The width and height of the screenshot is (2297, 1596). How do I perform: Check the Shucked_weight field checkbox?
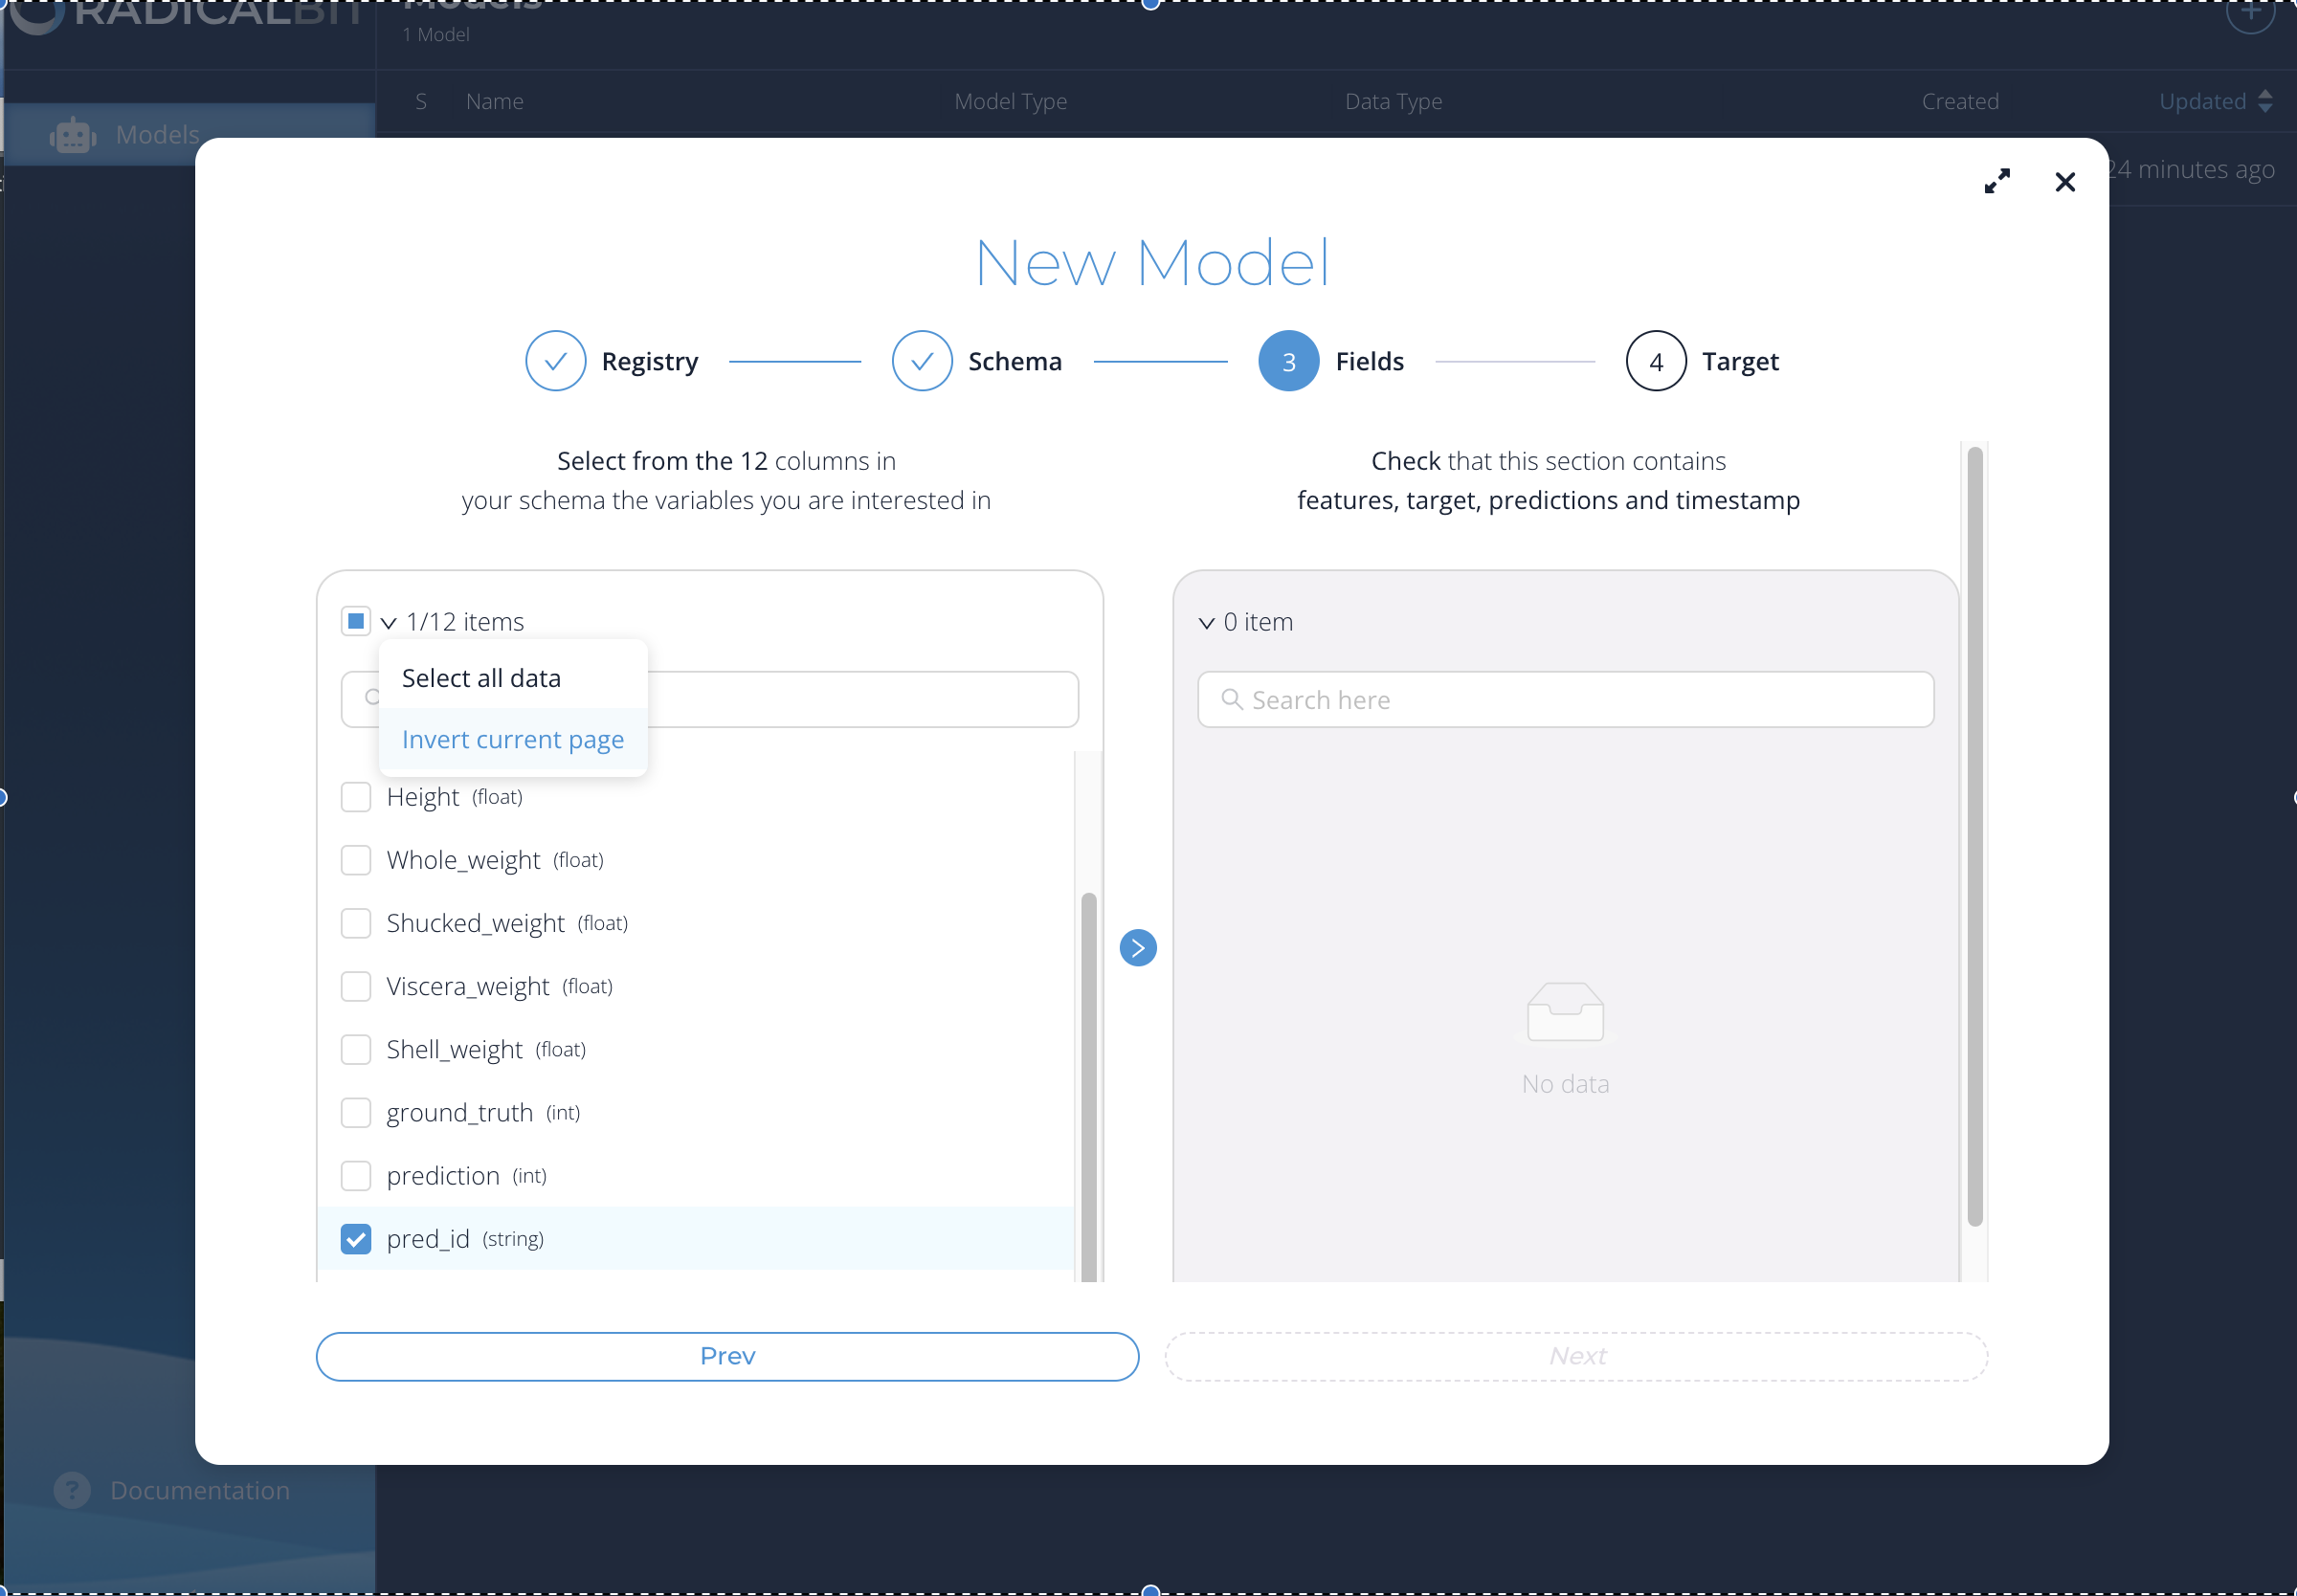[x=355, y=923]
